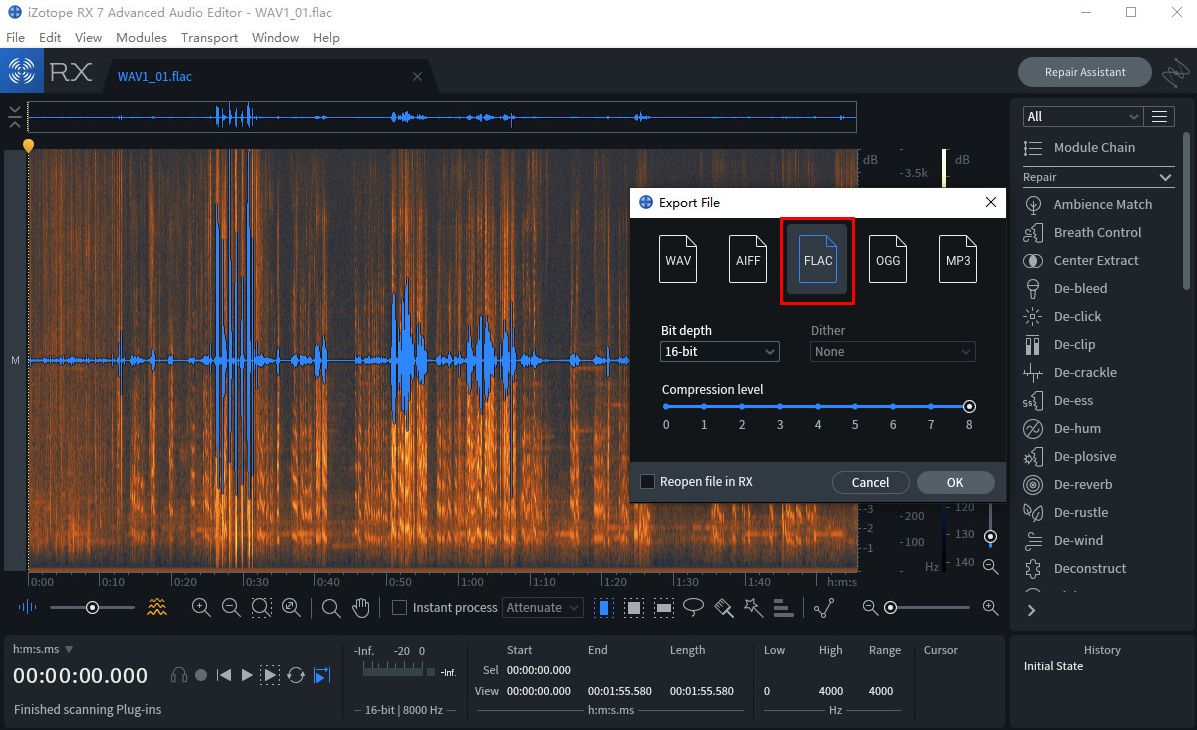This screenshot has width=1197, height=730.
Task: Open the Modules menu
Action: pyautogui.click(x=141, y=37)
